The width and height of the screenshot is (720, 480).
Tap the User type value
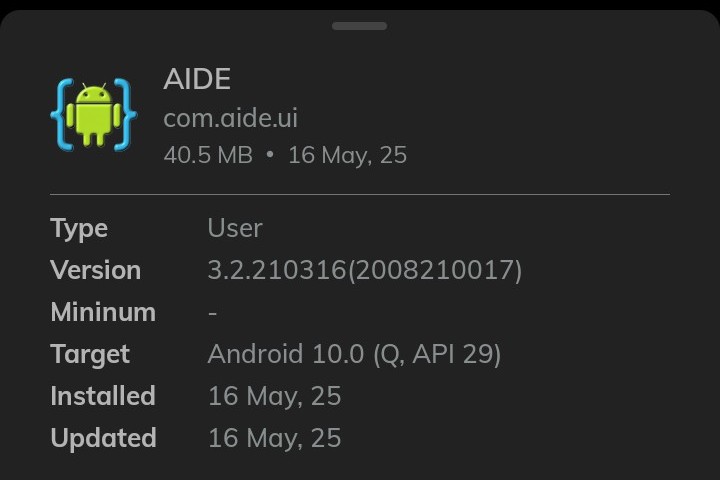pyautogui.click(x=235, y=228)
